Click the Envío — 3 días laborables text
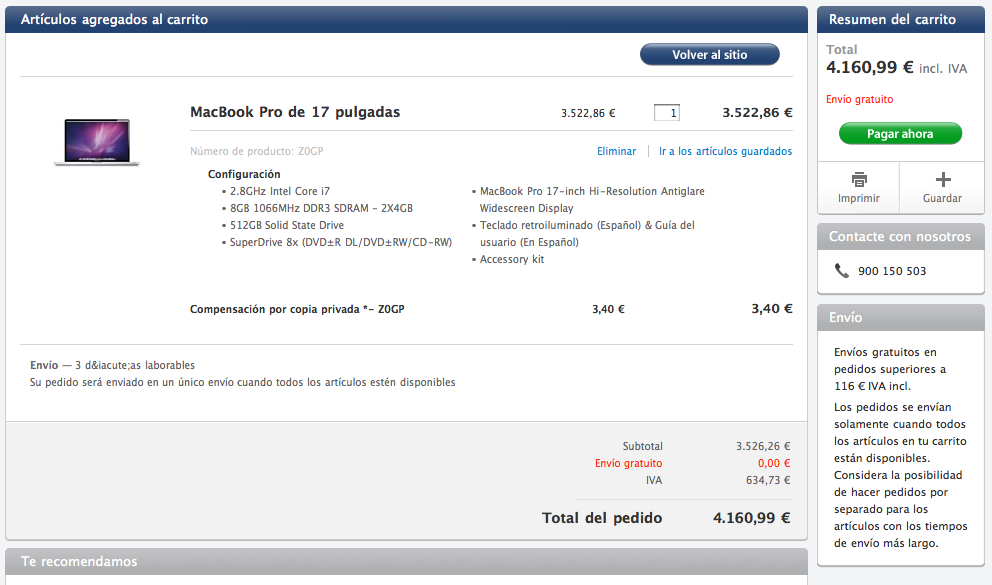 (113, 365)
